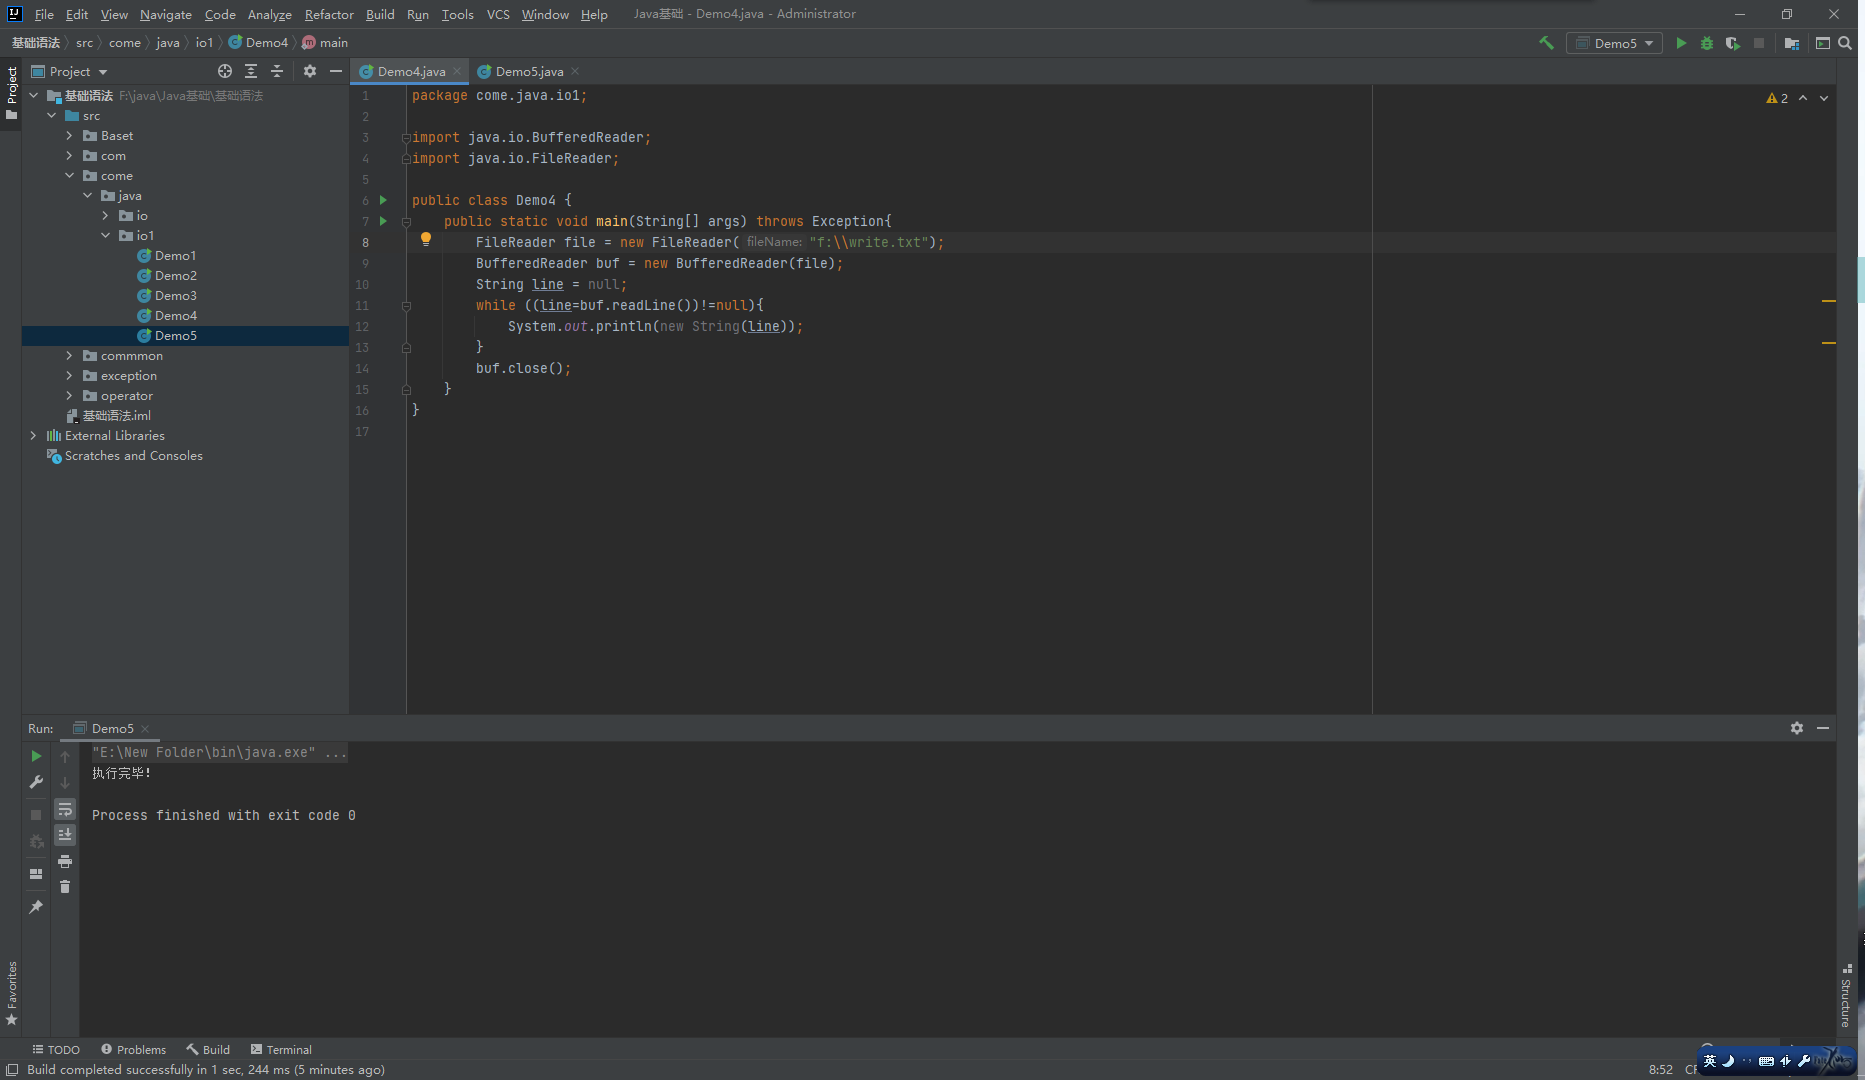Open the Terminal tool window

tap(281, 1050)
